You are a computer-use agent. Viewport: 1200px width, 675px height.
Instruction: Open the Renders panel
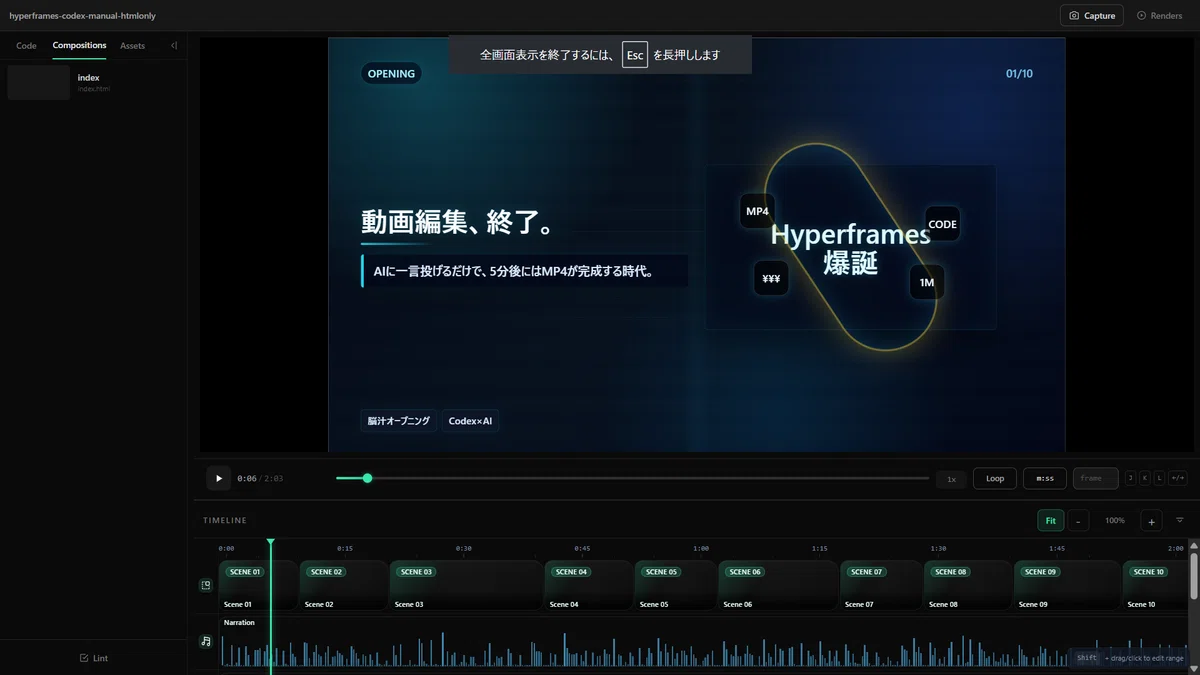[1159, 16]
